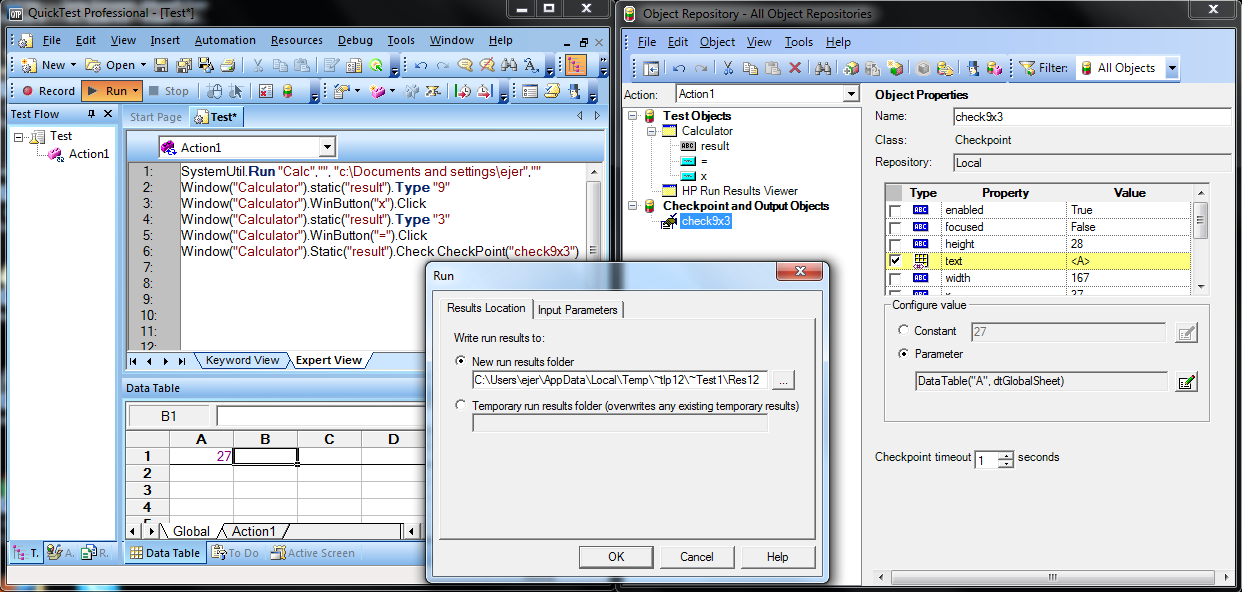Click the Cut icon in Object Repository toolbar

(728, 68)
